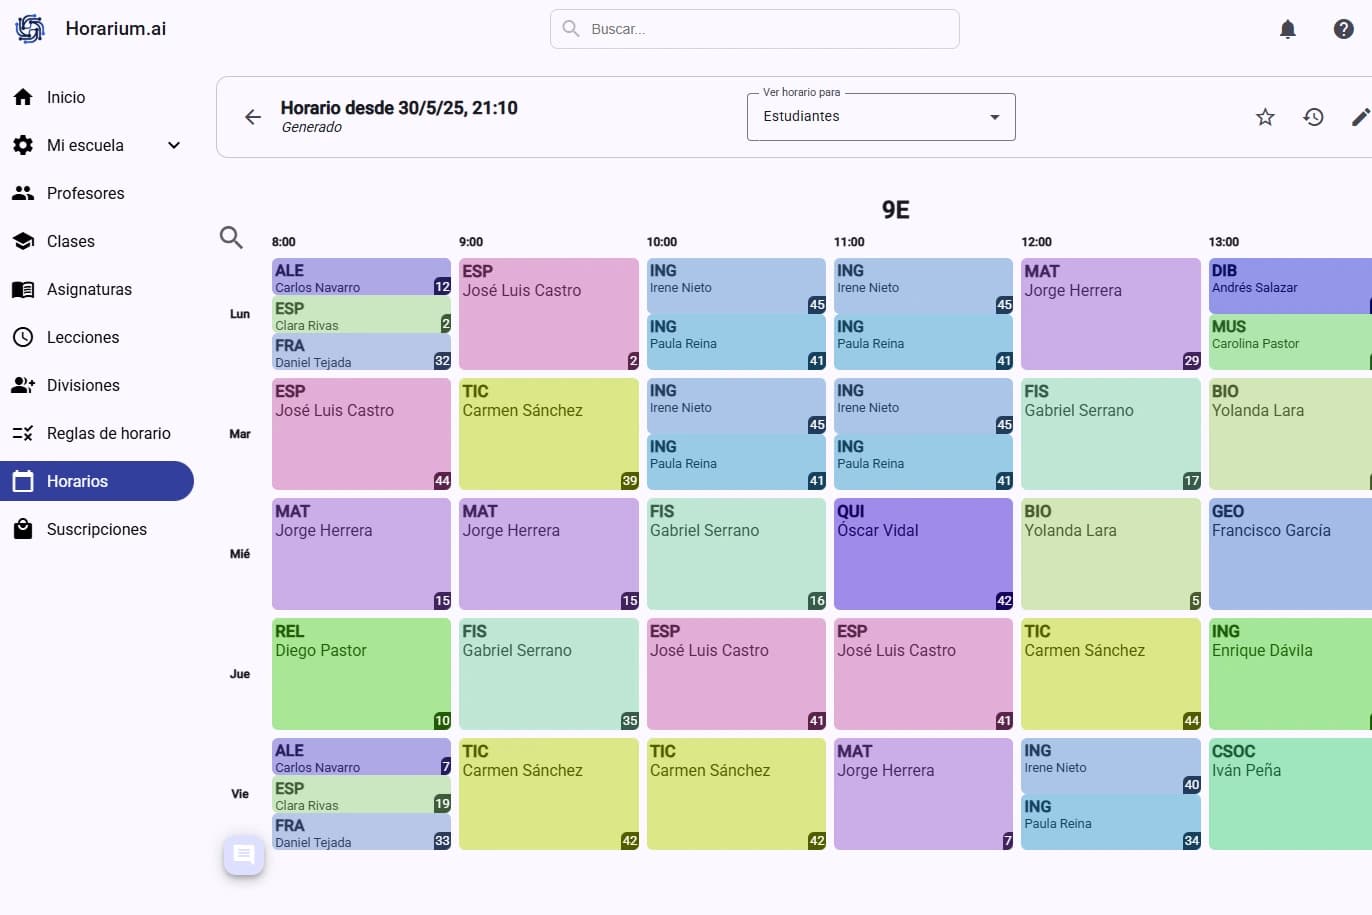Click the Estudiantes dropdown arrow
Image resolution: width=1372 pixels, height=915 pixels.
coord(994,117)
